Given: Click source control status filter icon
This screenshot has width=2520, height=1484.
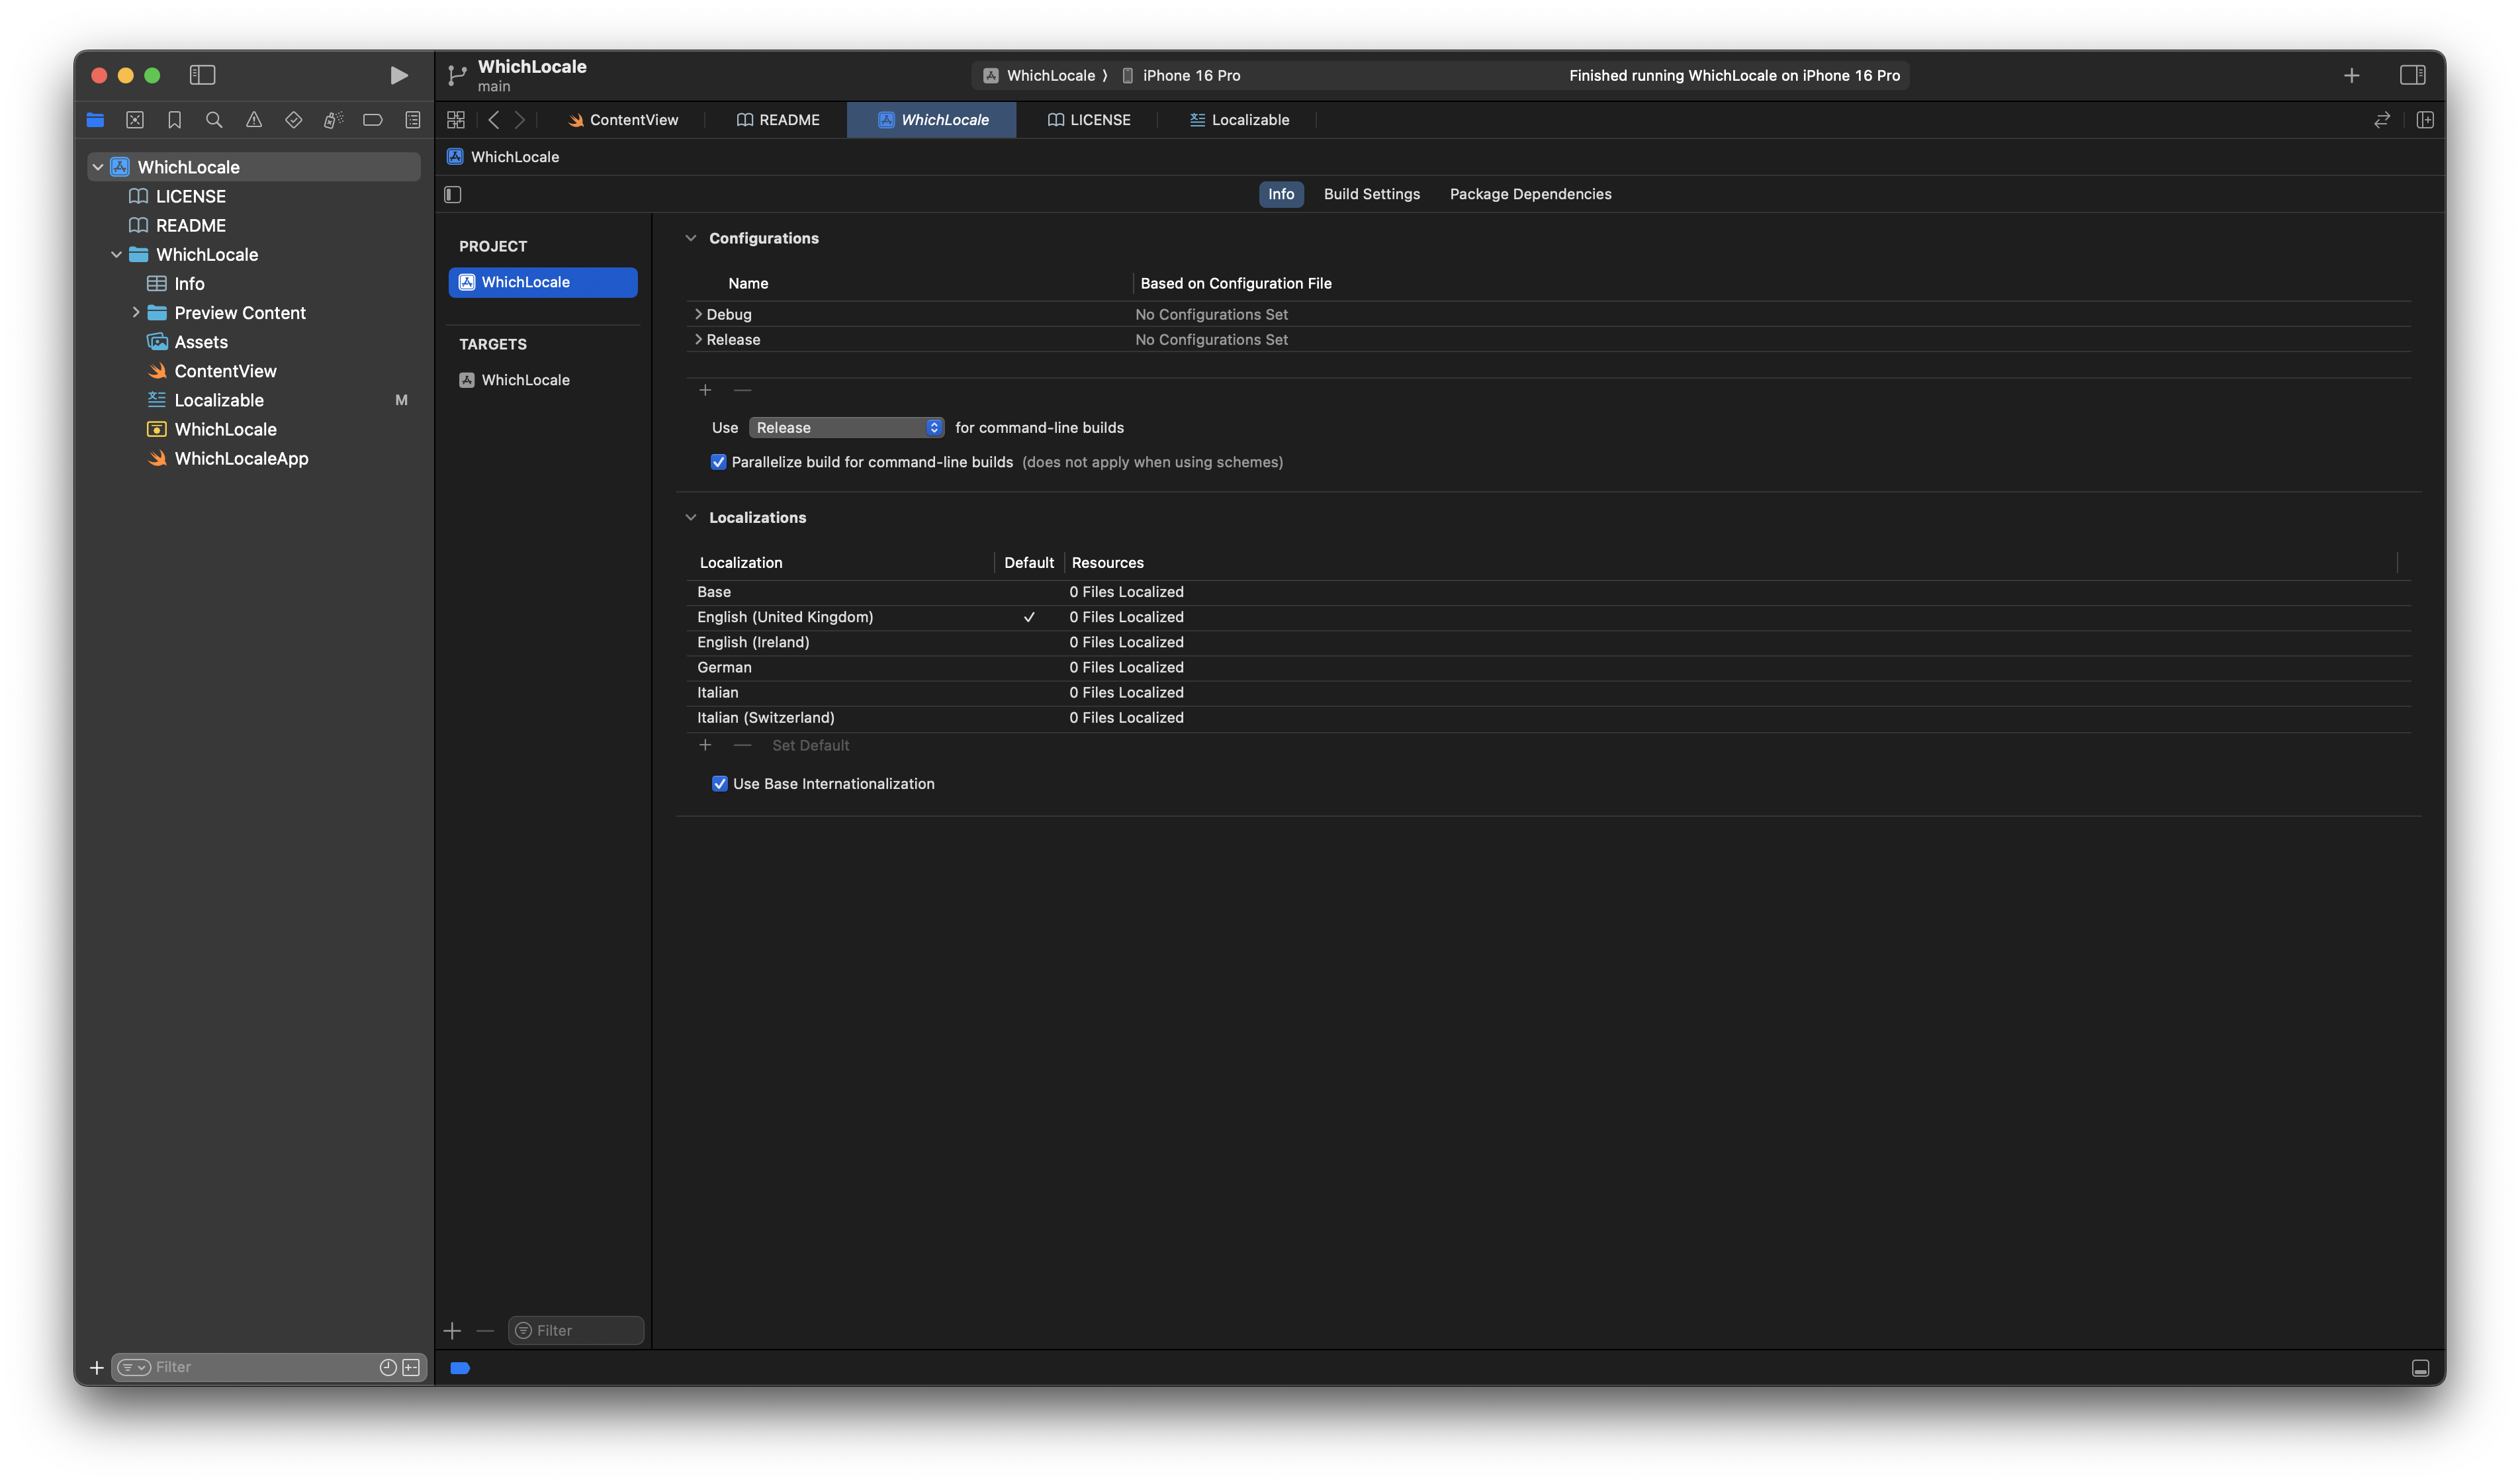Looking at the screenshot, I should tap(411, 1367).
